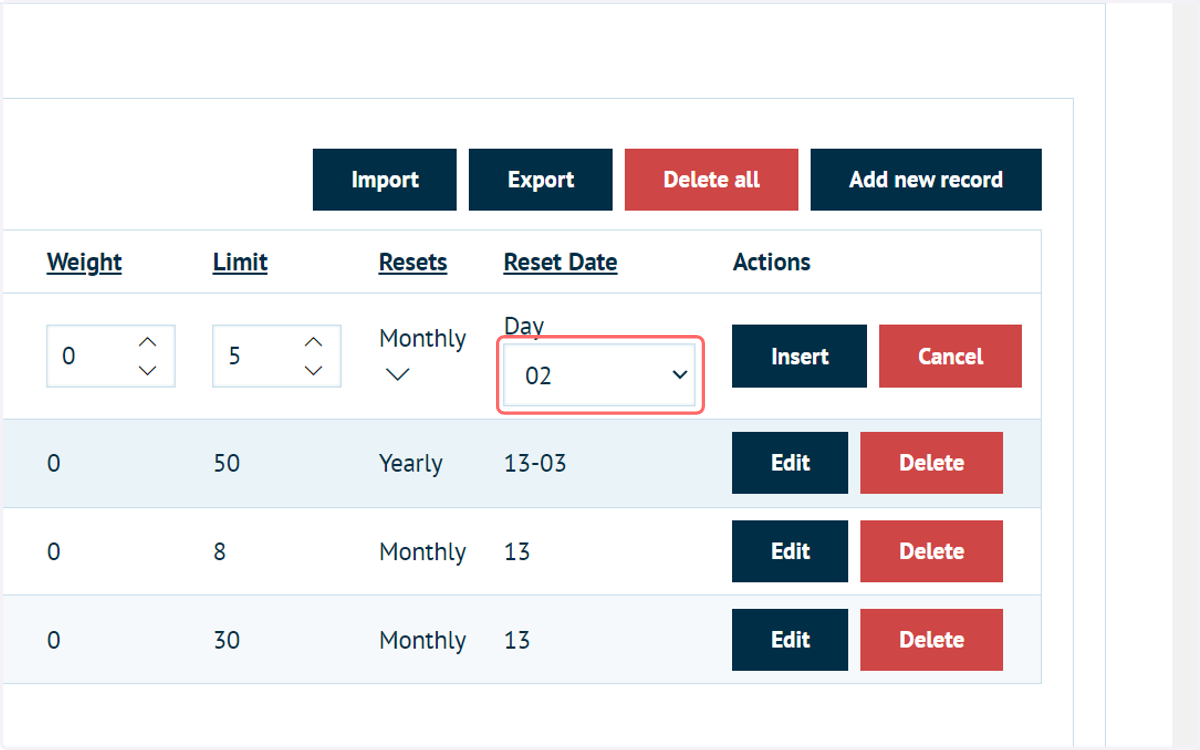Image resolution: width=1200 pixels, height=750 pixels.
Task: Click the Import button
Action: [384, 180]
